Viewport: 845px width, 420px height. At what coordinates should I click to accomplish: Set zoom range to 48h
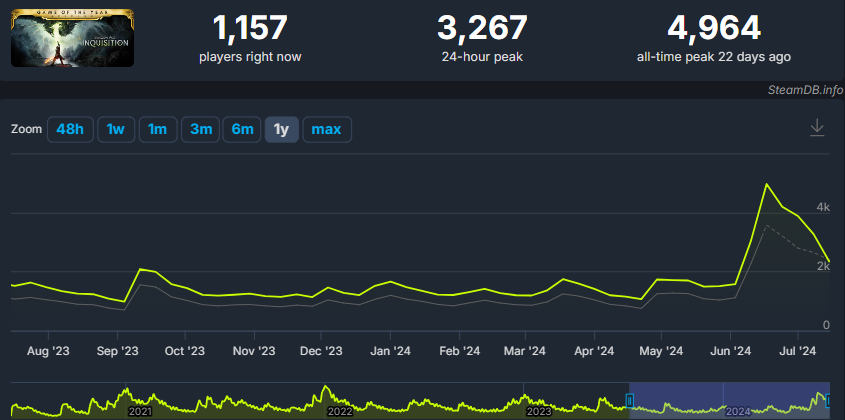[x=69, y=129]
